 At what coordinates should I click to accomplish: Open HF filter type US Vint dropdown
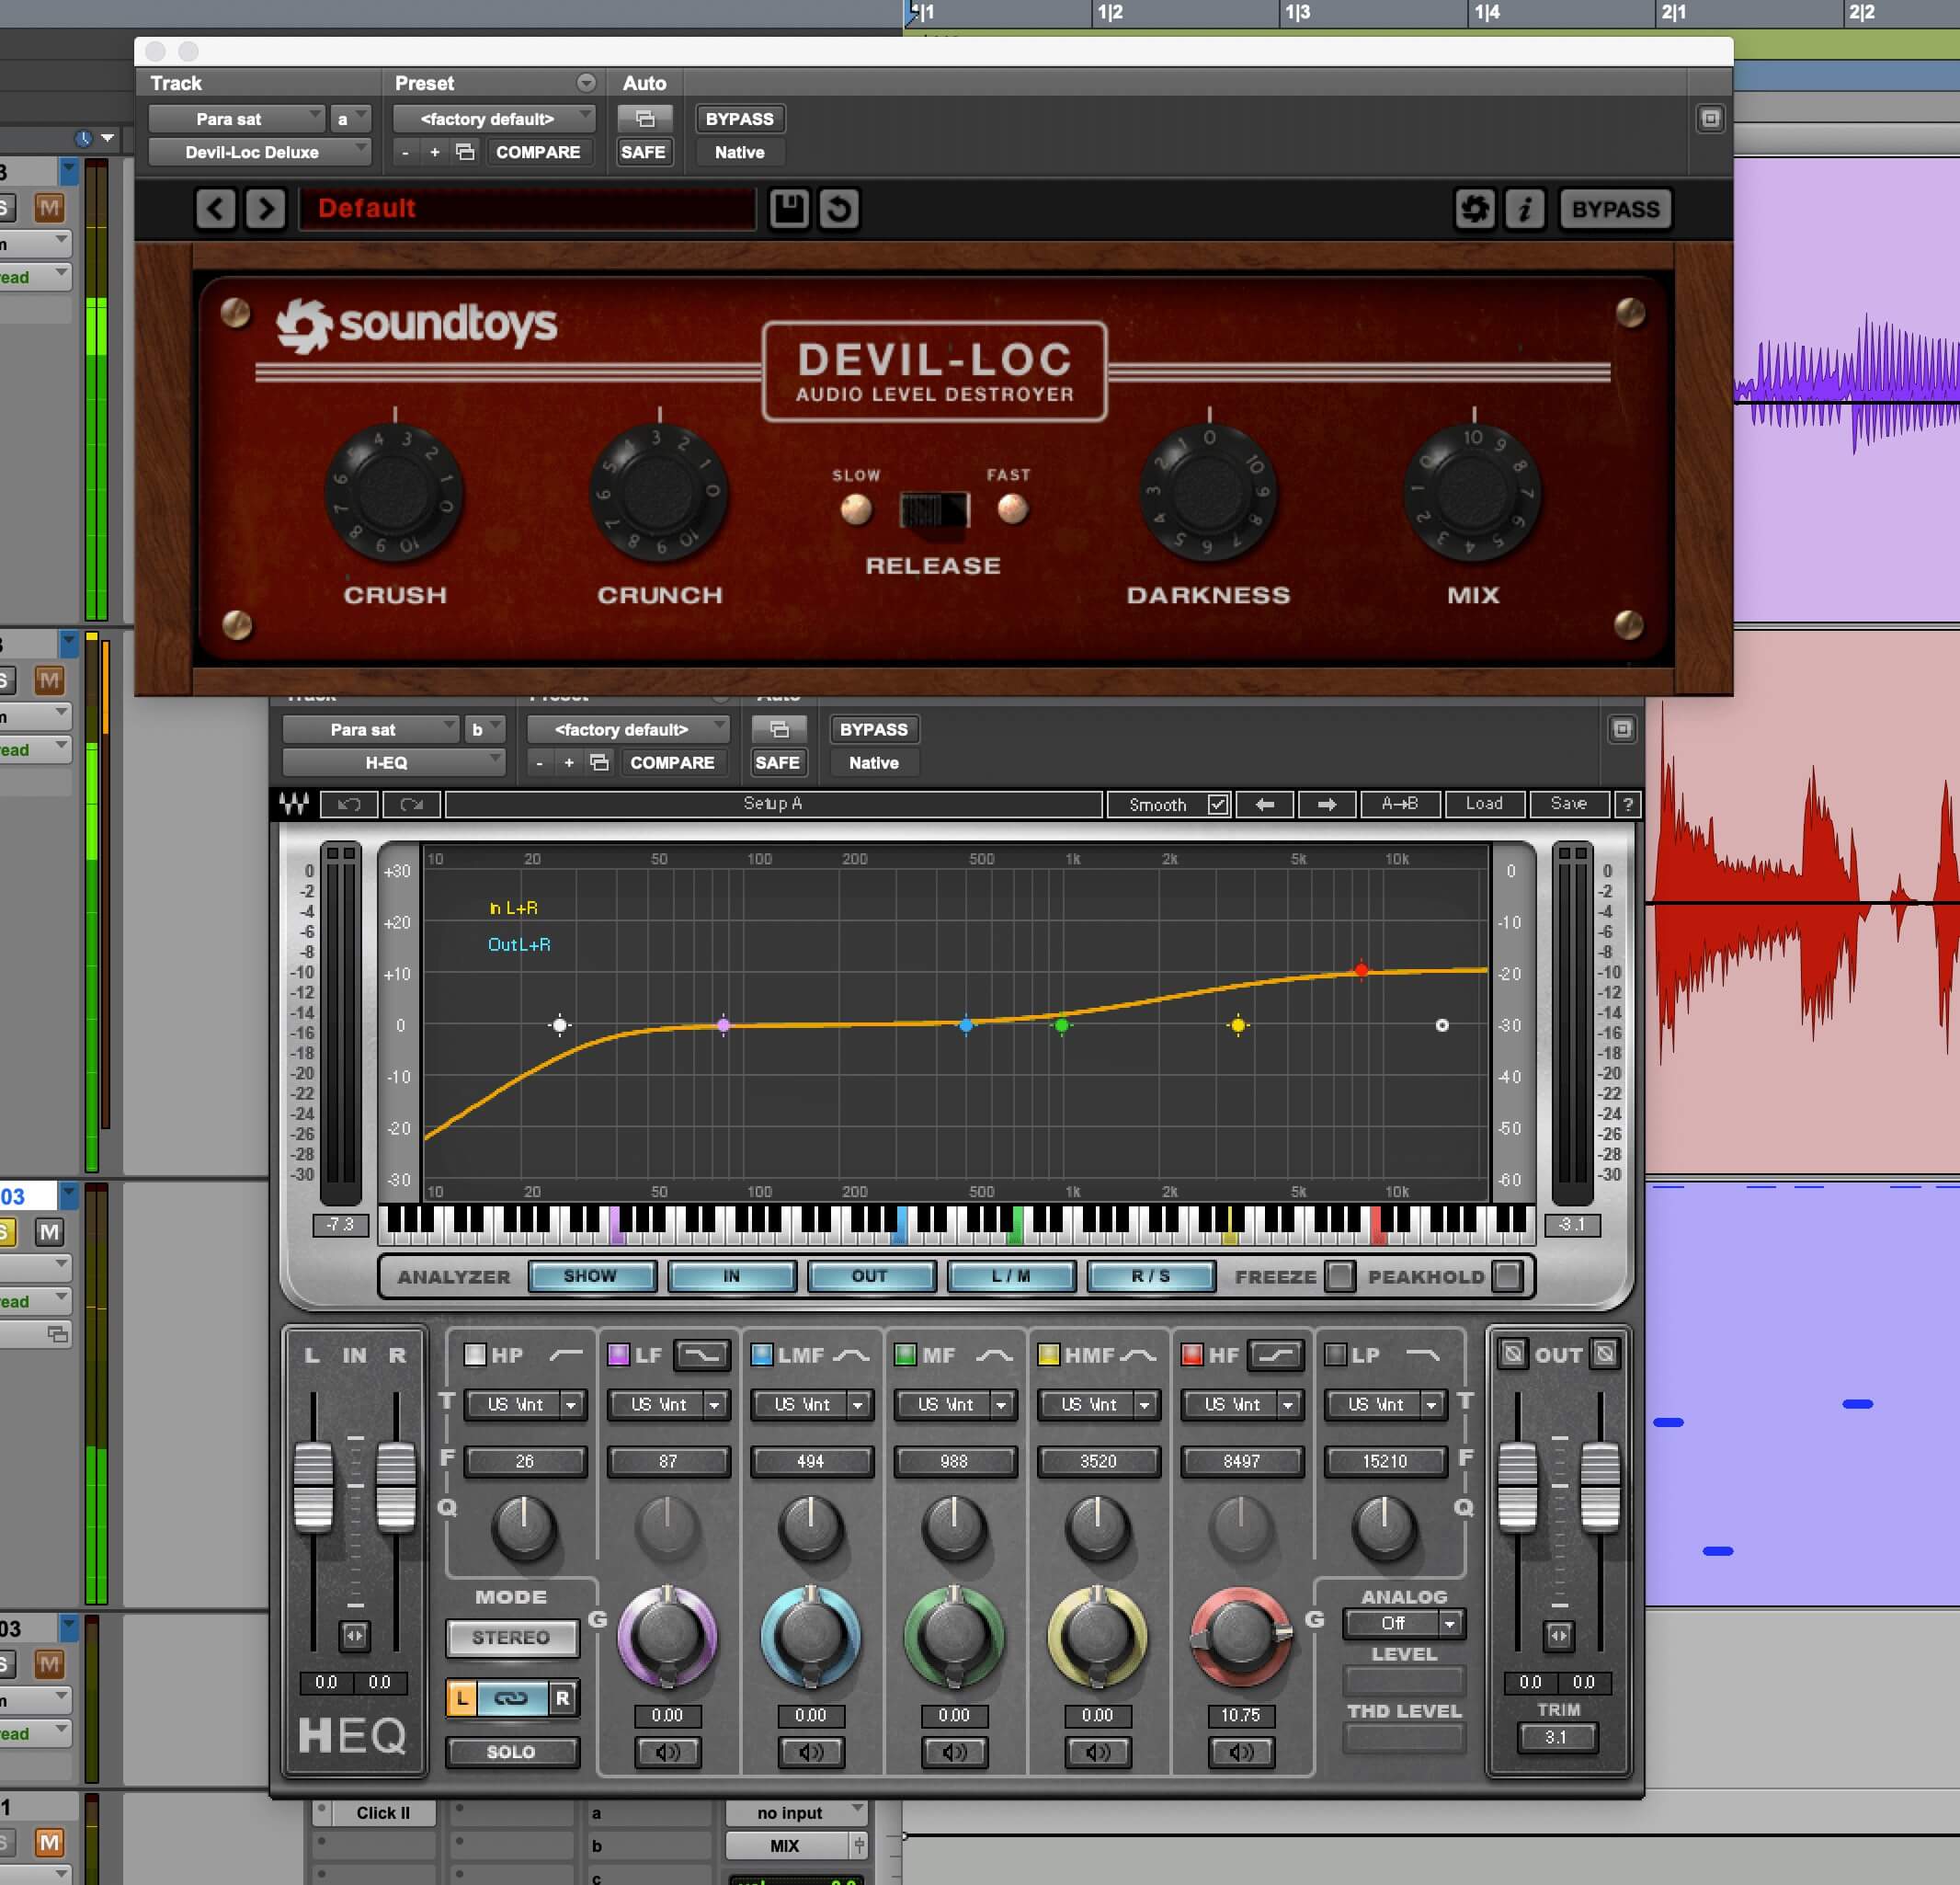1241,1404
